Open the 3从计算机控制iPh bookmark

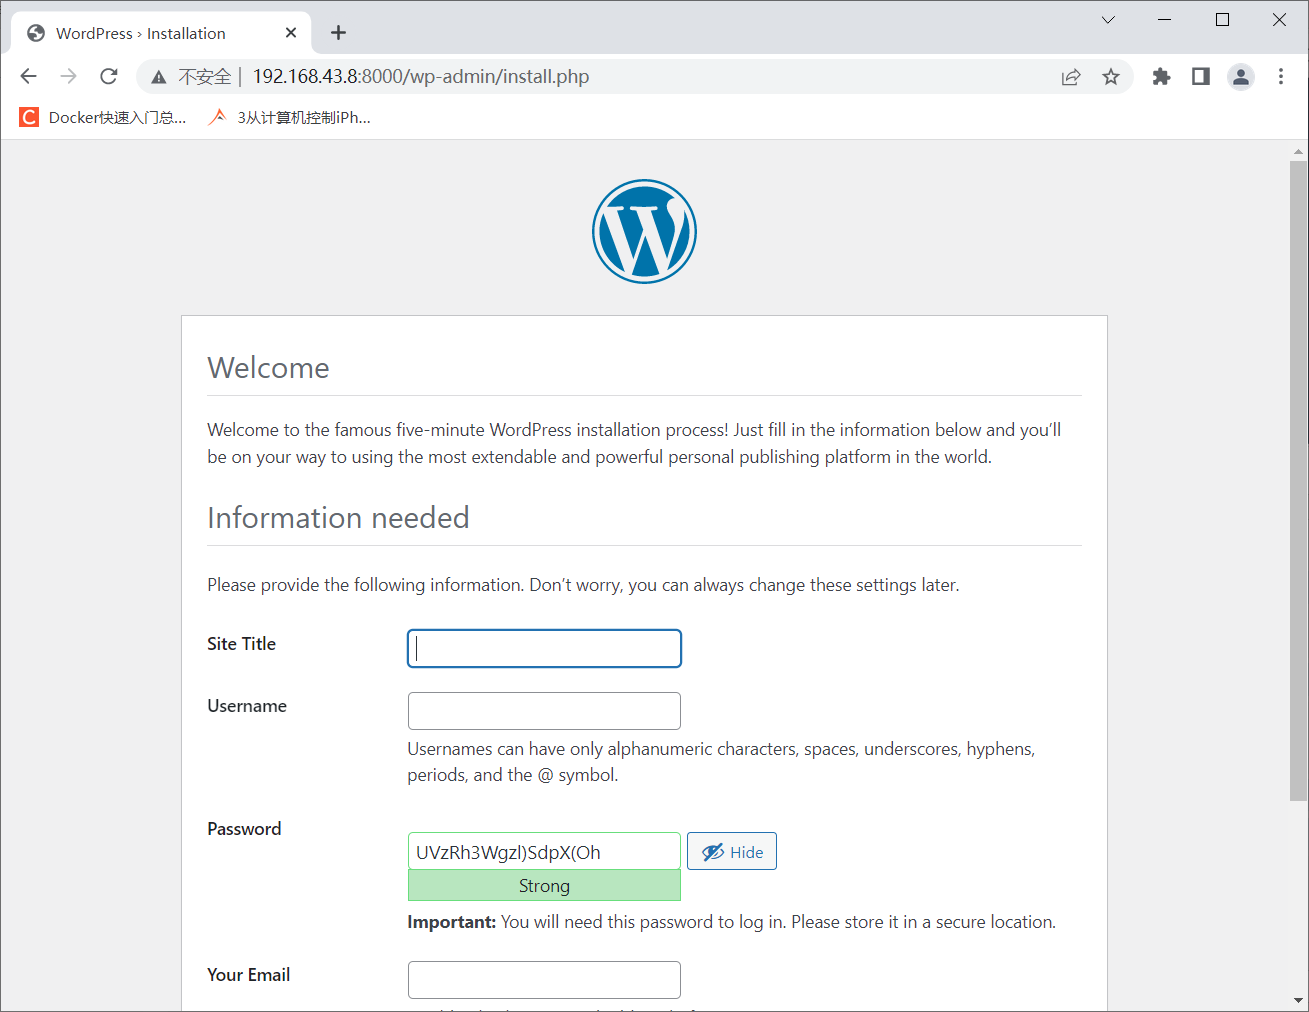[289, 117]
